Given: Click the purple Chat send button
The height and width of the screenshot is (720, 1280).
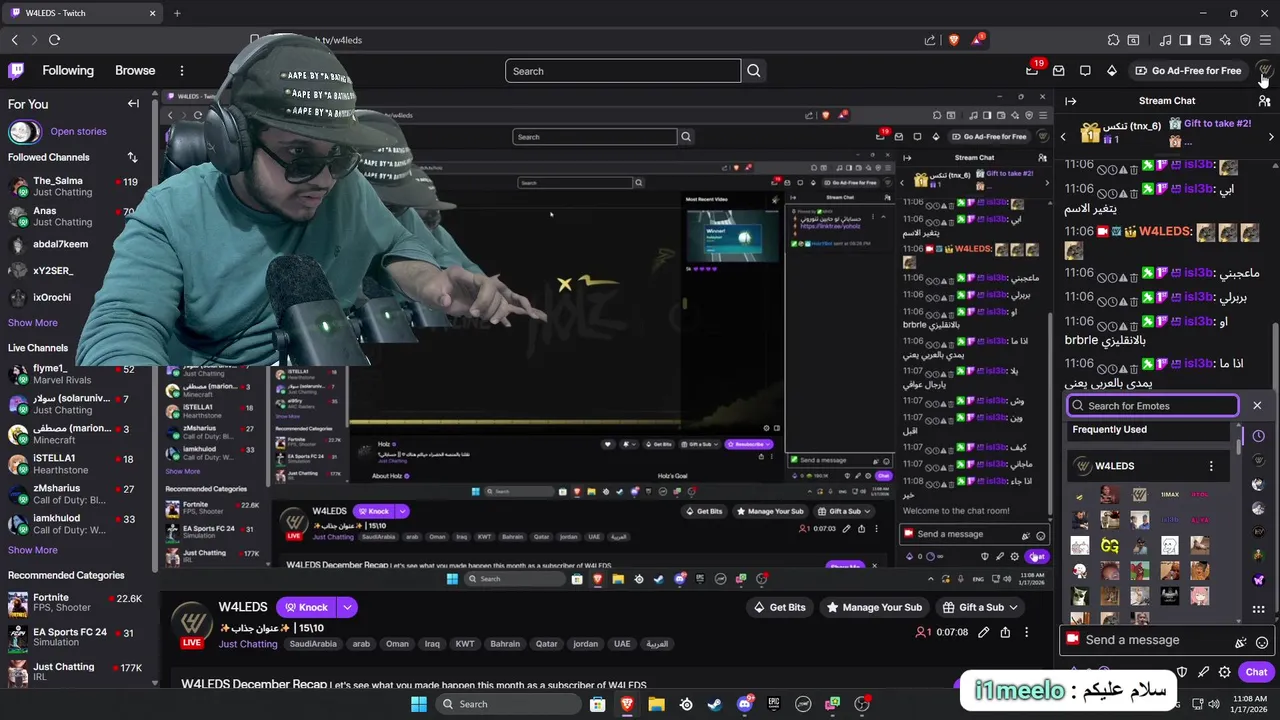Looking at the screenshot, I should click(x=1256, y=672).
